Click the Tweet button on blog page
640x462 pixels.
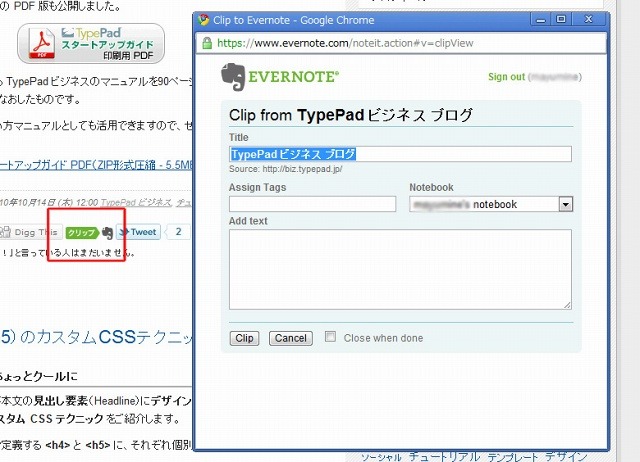click(138, 232)
